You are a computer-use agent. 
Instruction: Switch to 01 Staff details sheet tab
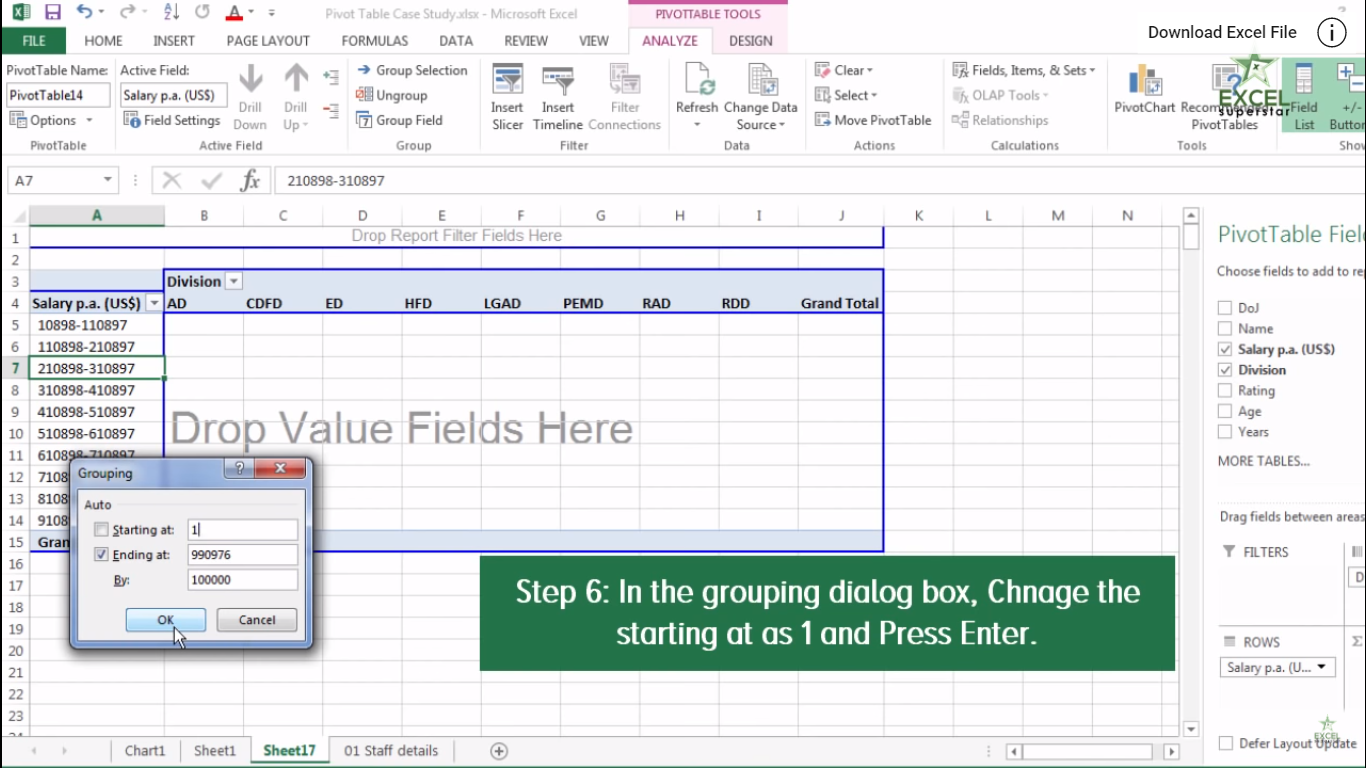tap(391, 751)
